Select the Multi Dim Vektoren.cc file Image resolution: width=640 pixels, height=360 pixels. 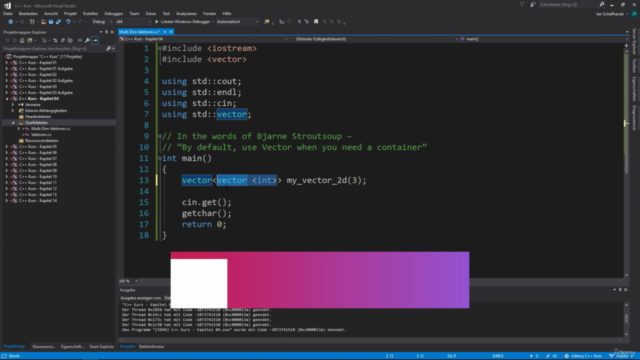(x=51, y=129)
